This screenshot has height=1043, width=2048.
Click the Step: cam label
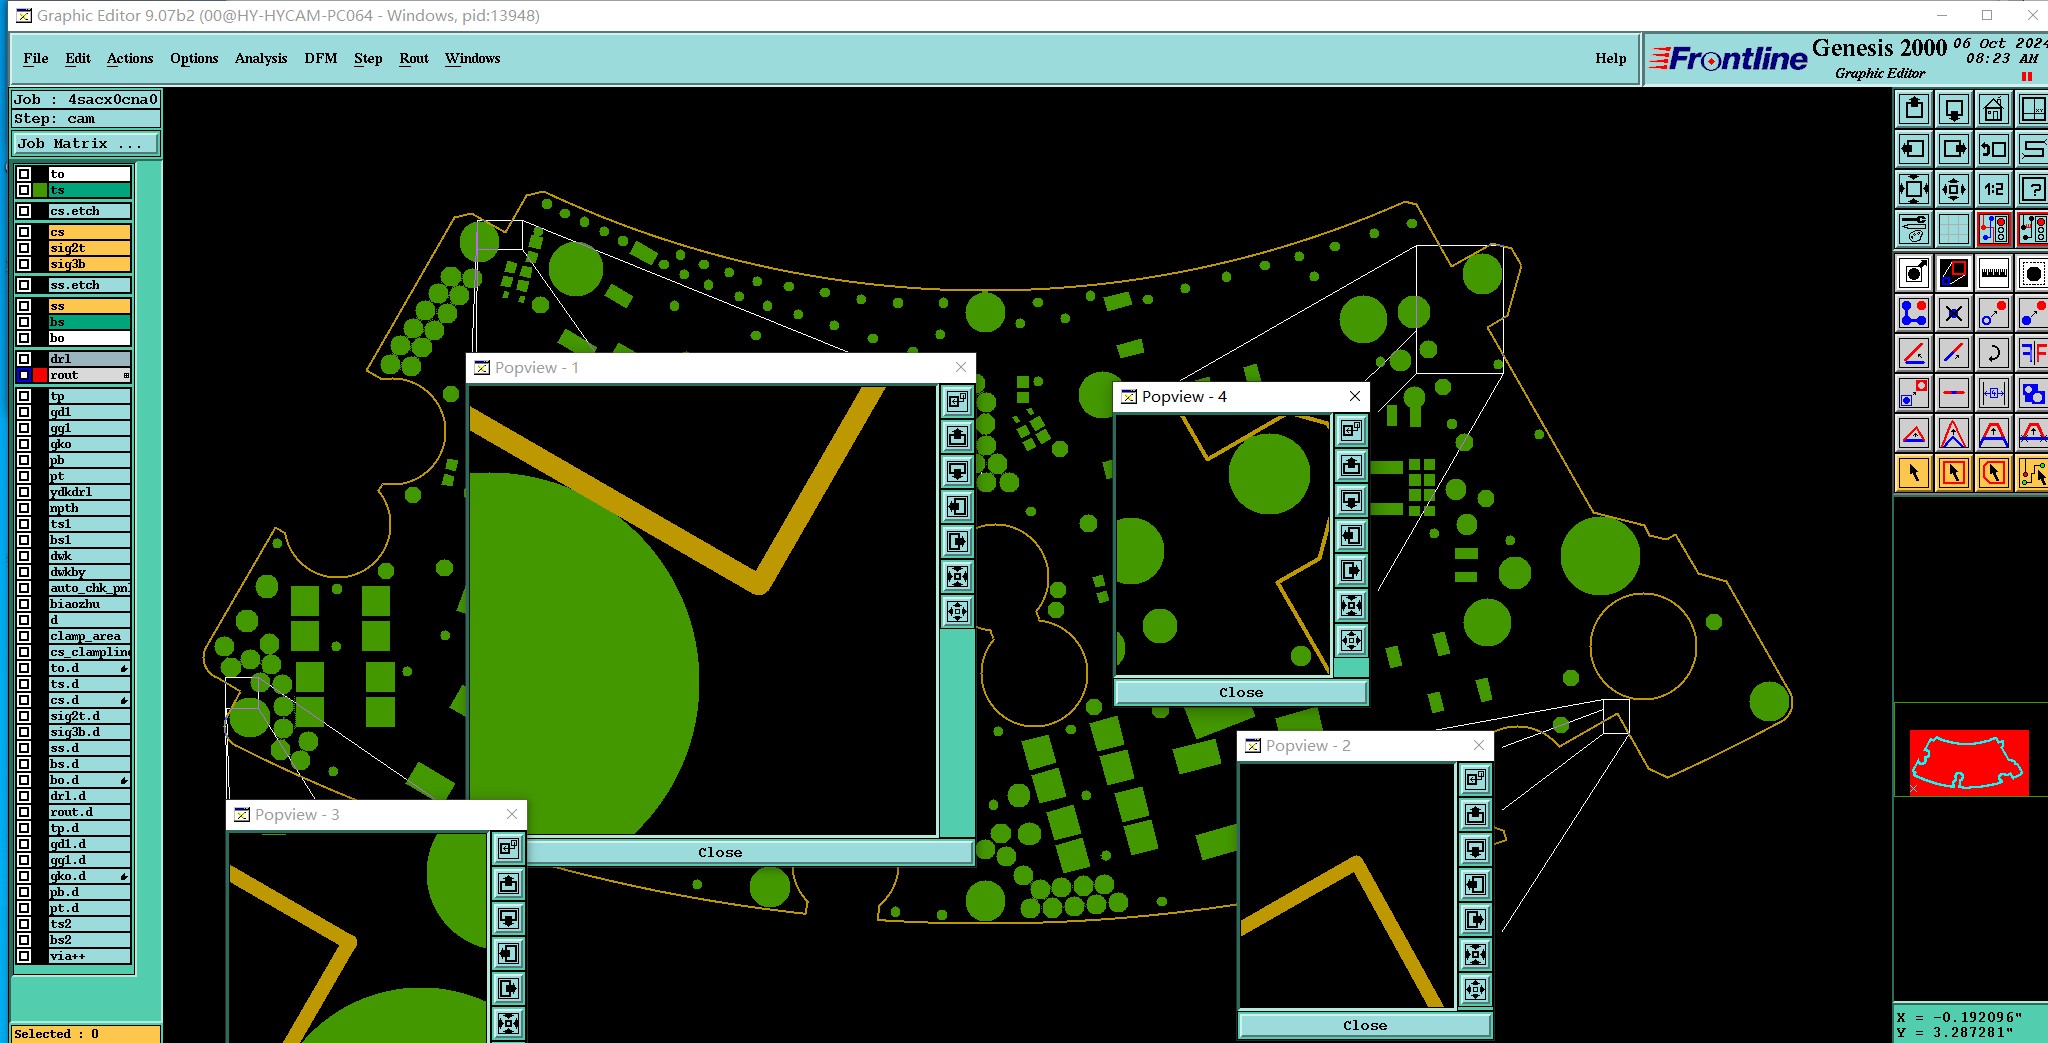pyautogui.click(x=86, y=118)
